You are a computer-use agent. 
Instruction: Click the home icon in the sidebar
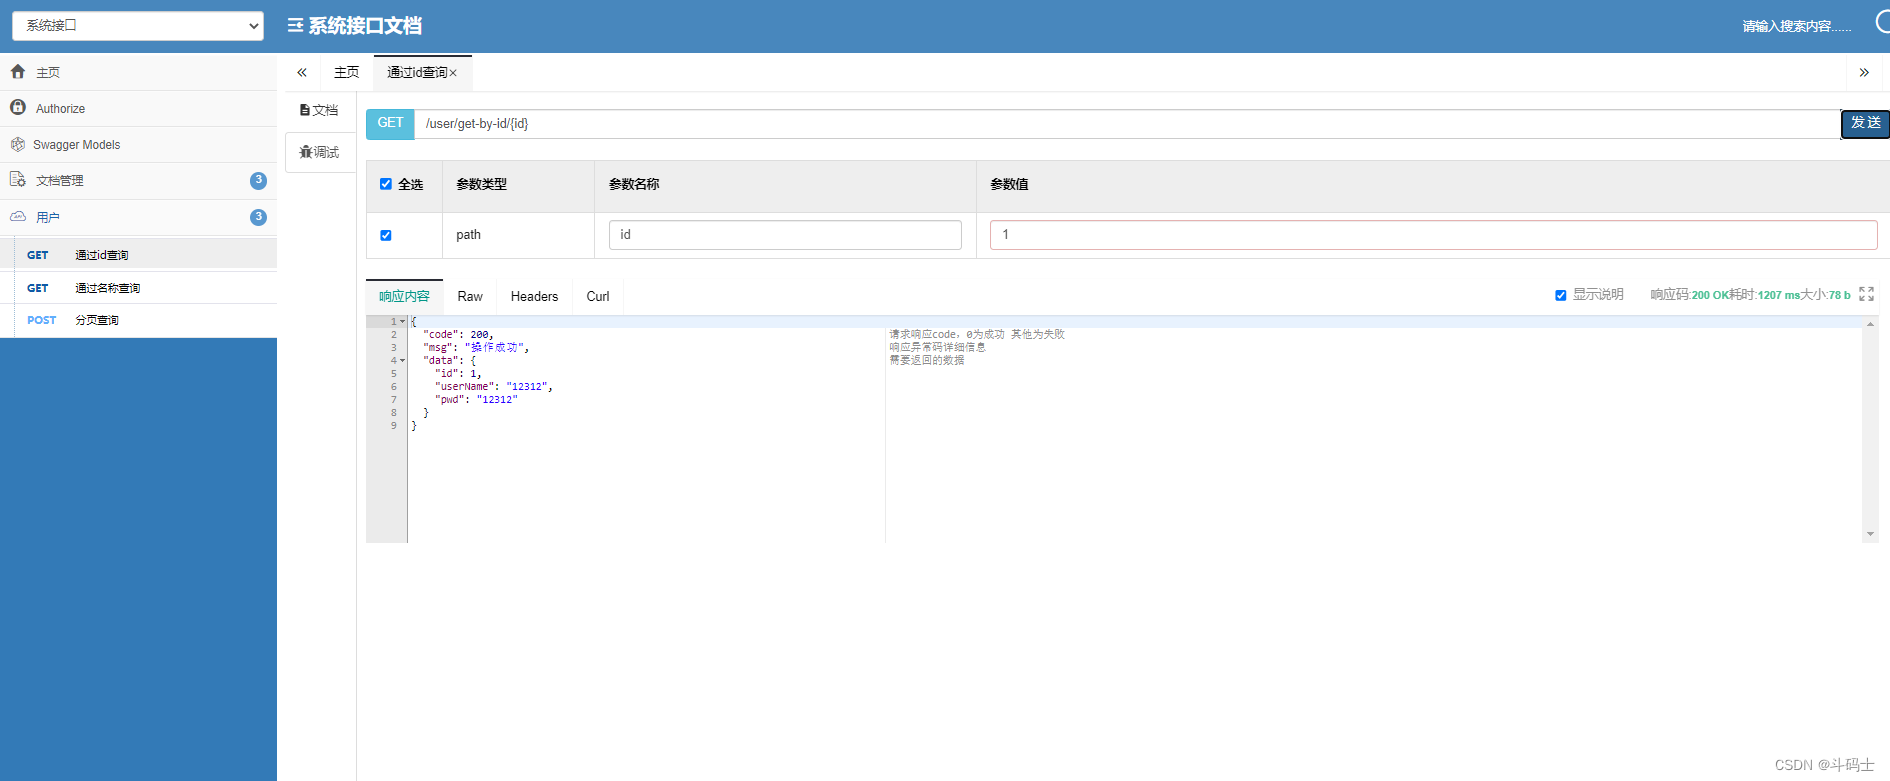coord(18,72)
